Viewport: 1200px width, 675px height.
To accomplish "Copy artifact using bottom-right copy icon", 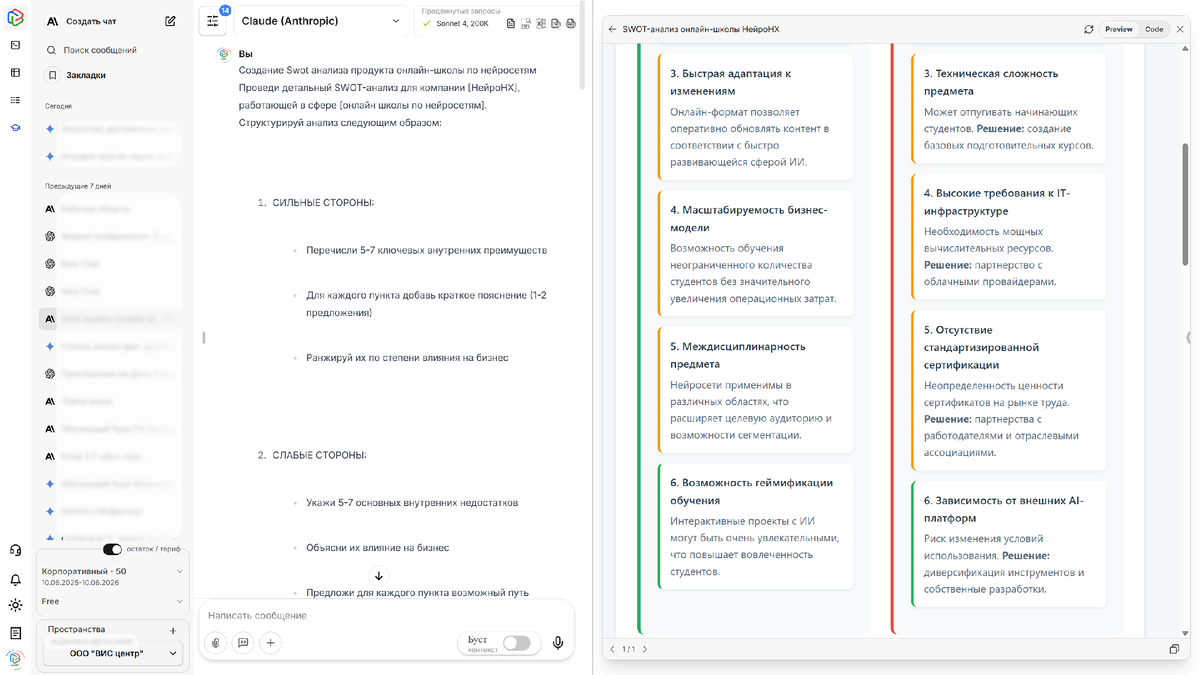I will click(x=1174, y=649).
